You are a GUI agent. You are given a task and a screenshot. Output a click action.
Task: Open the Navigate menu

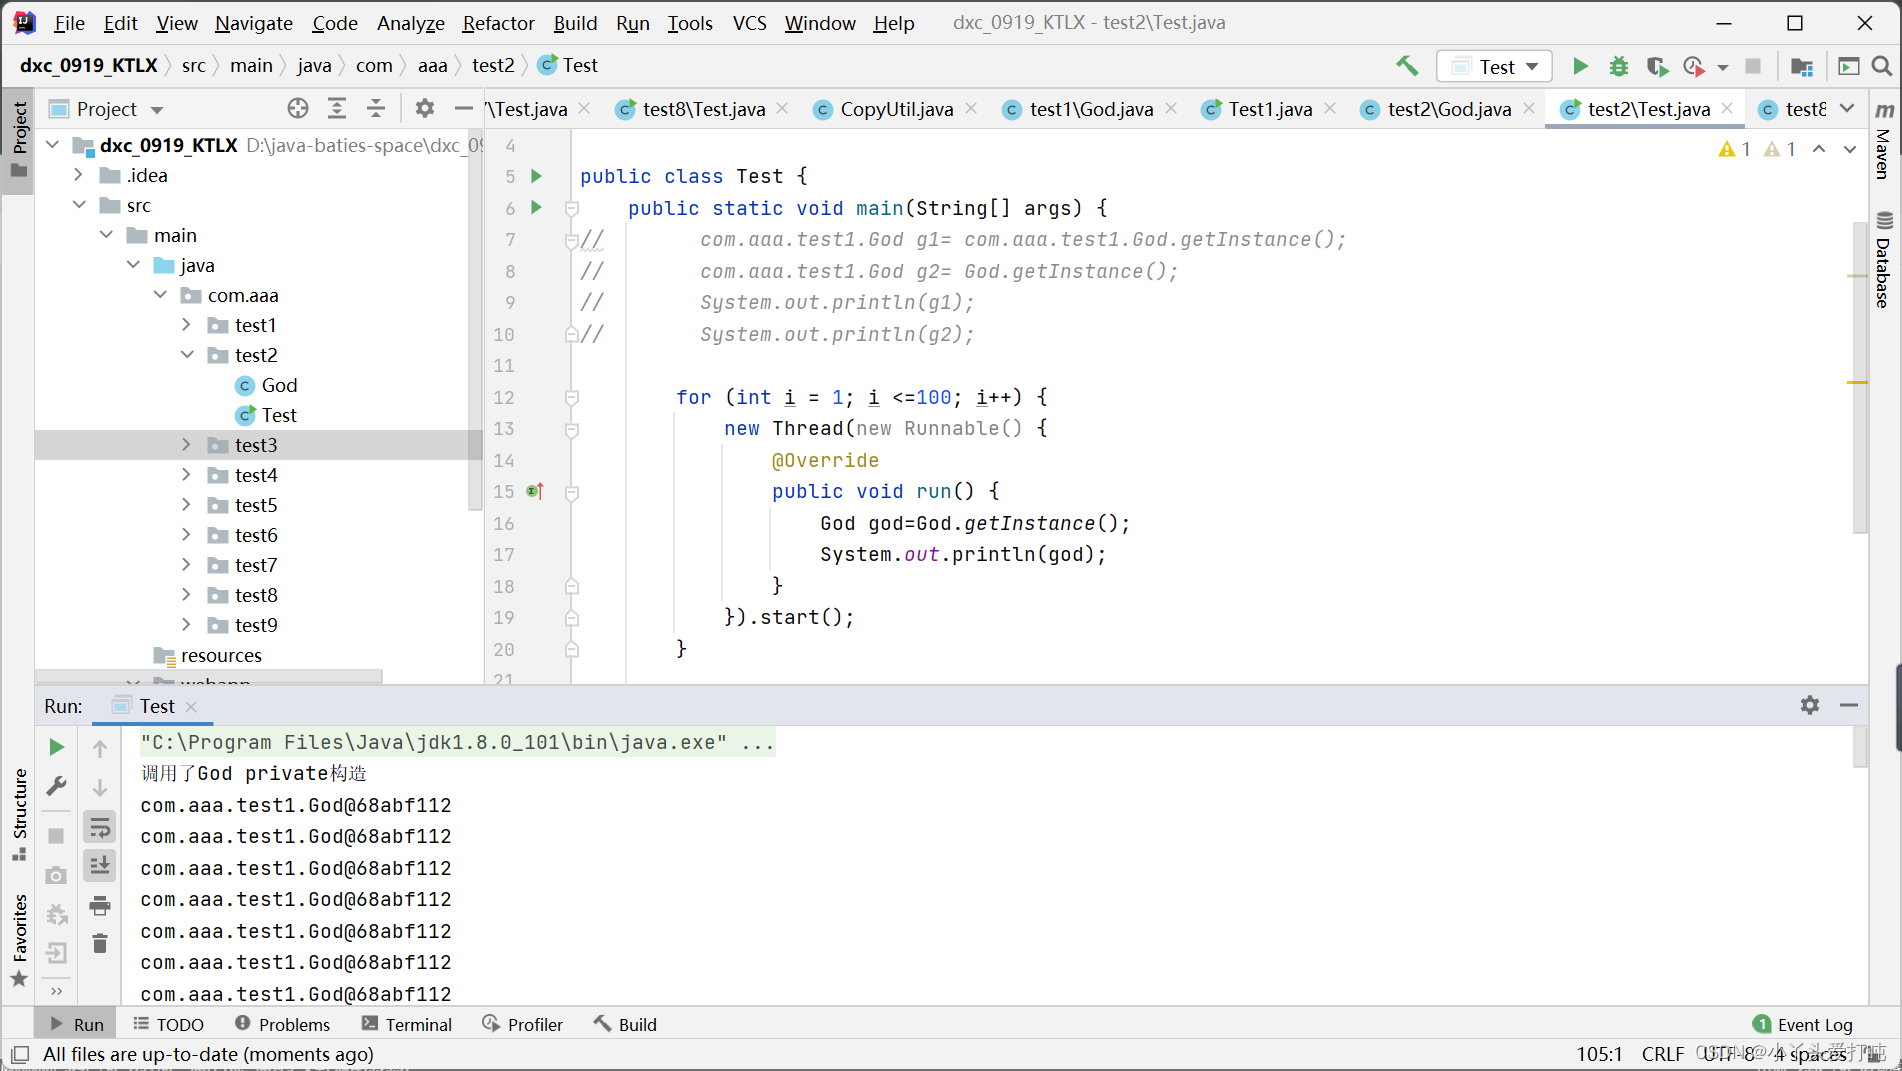pyautogui.click(x=254, y=22)
